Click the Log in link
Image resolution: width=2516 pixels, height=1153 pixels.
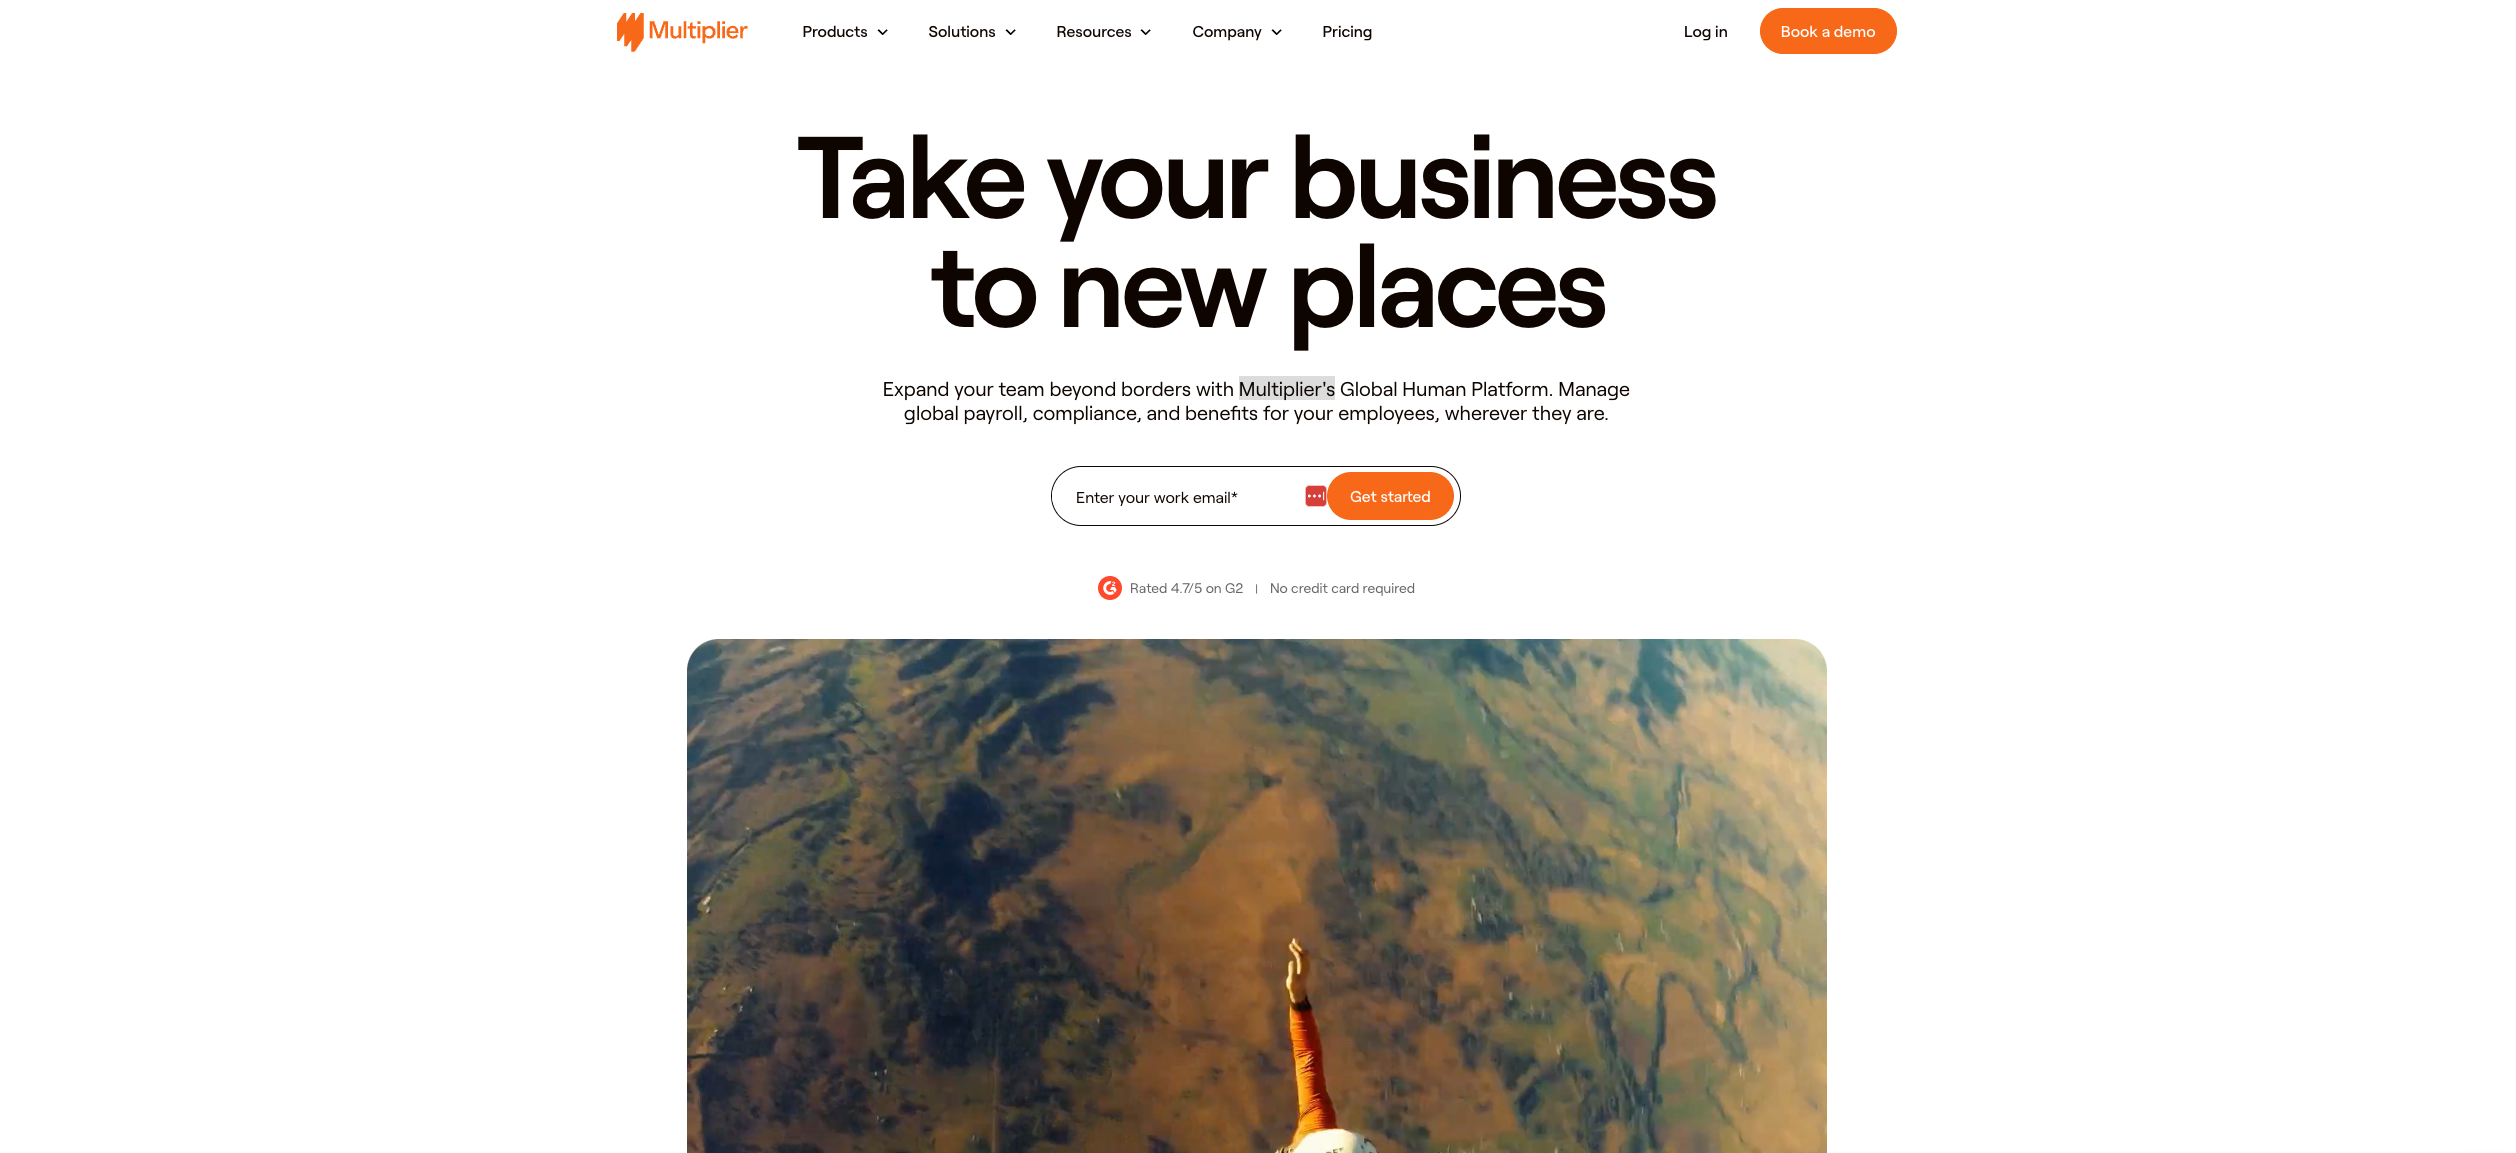pyautogui.click(x=1705, y=32)
